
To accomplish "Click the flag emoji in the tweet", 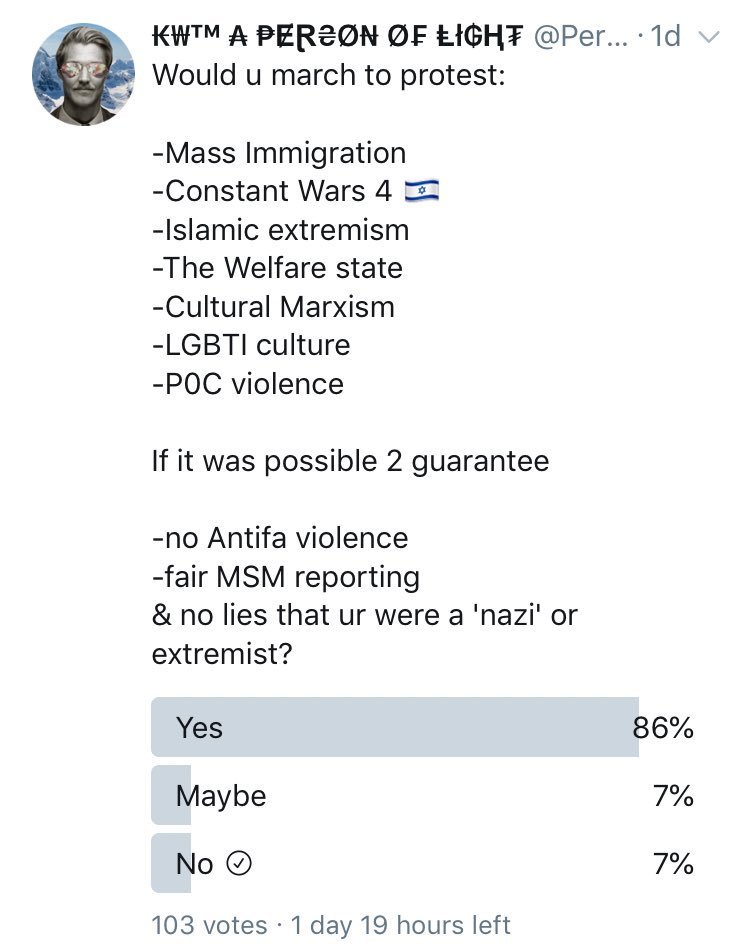I will click(x=422, y=192).
